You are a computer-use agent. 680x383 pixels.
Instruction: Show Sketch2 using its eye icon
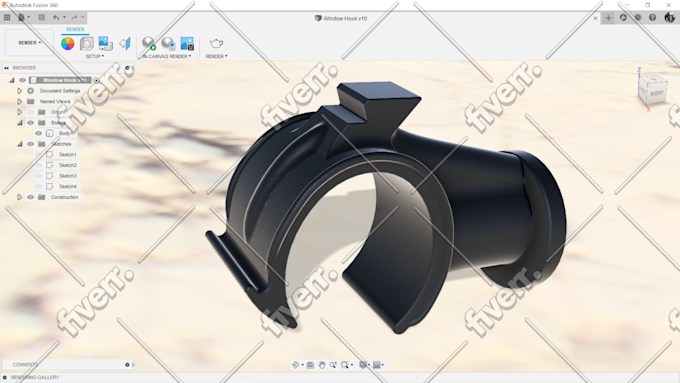coord(39,165)
